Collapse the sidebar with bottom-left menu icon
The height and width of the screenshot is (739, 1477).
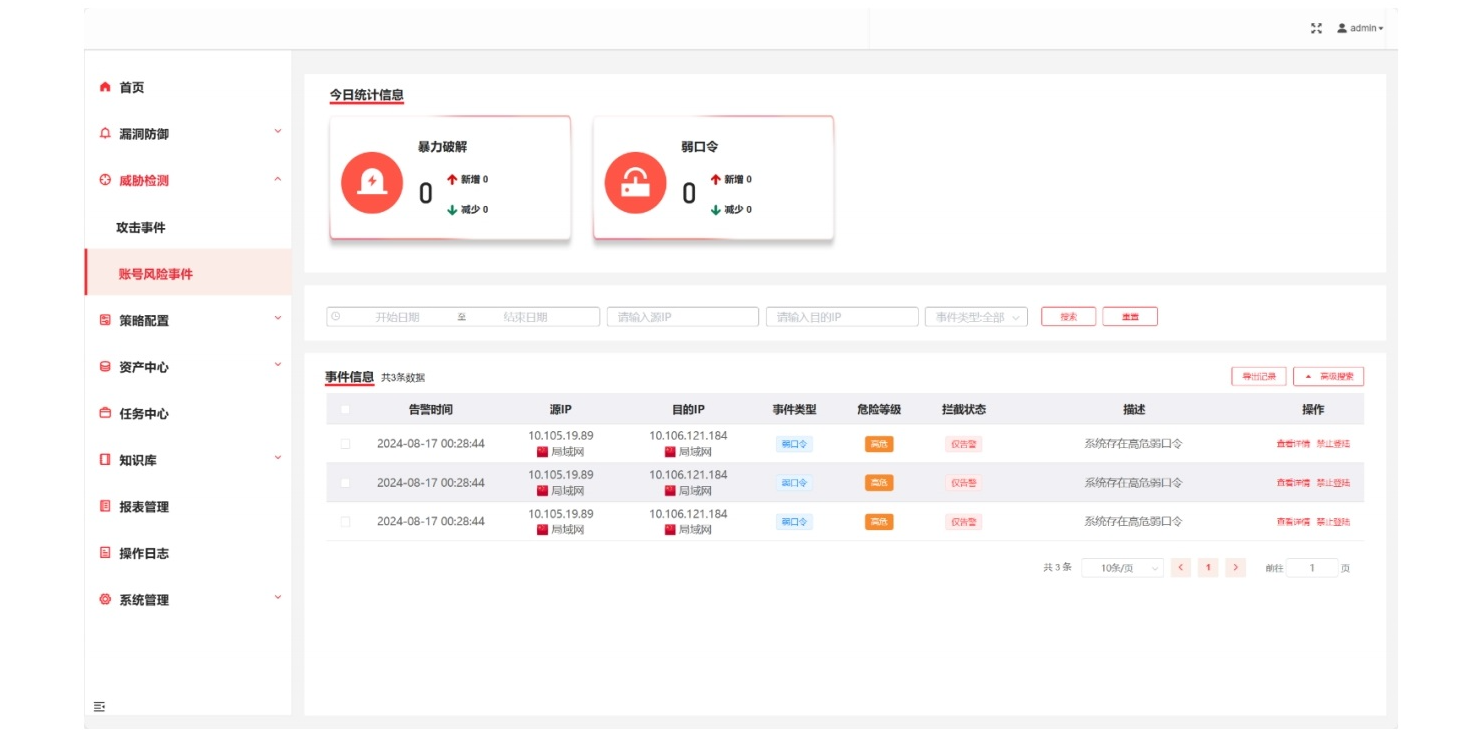pyautogui.click(x=99, y=707)
